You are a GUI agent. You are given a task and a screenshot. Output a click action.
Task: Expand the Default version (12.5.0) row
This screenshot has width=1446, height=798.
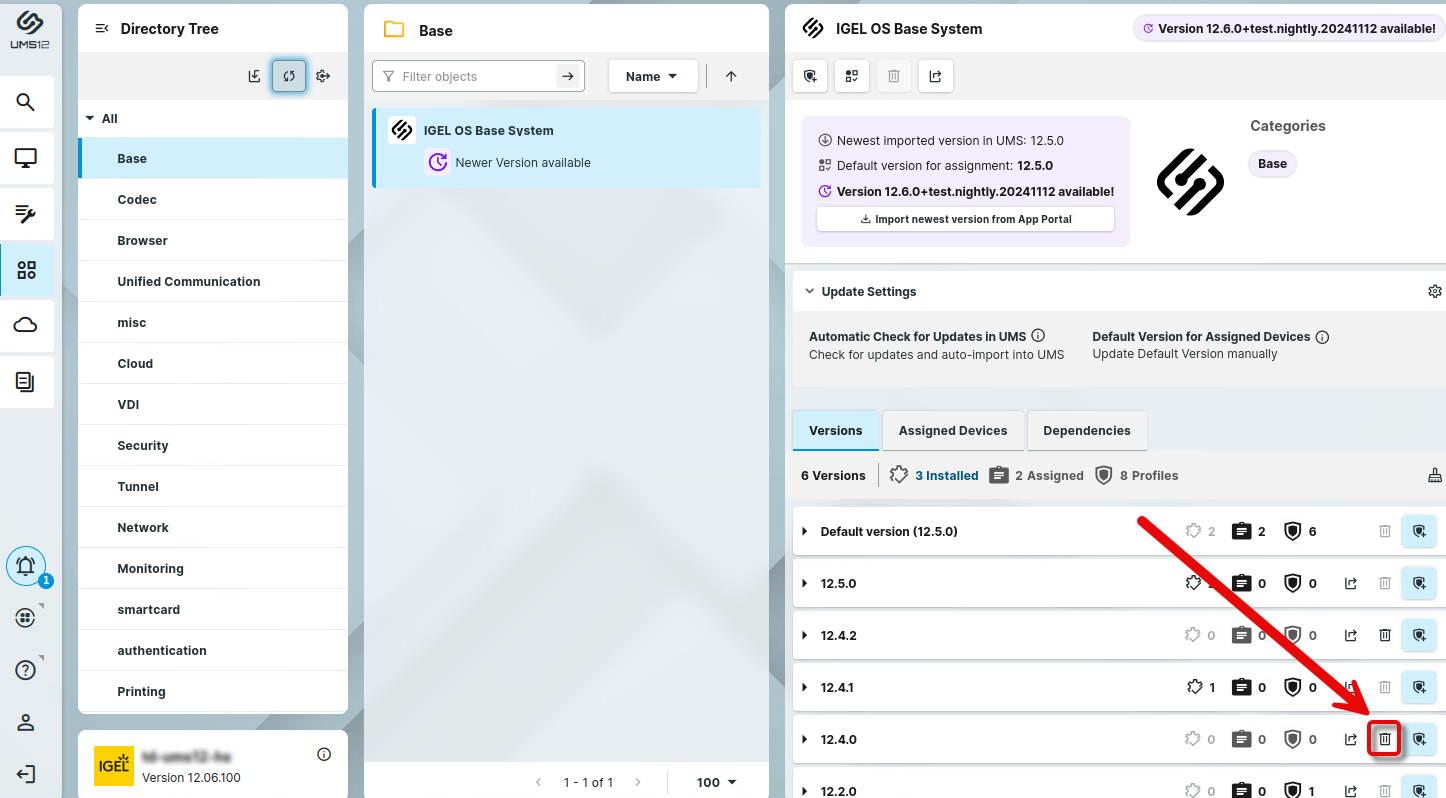coord(805,532)
